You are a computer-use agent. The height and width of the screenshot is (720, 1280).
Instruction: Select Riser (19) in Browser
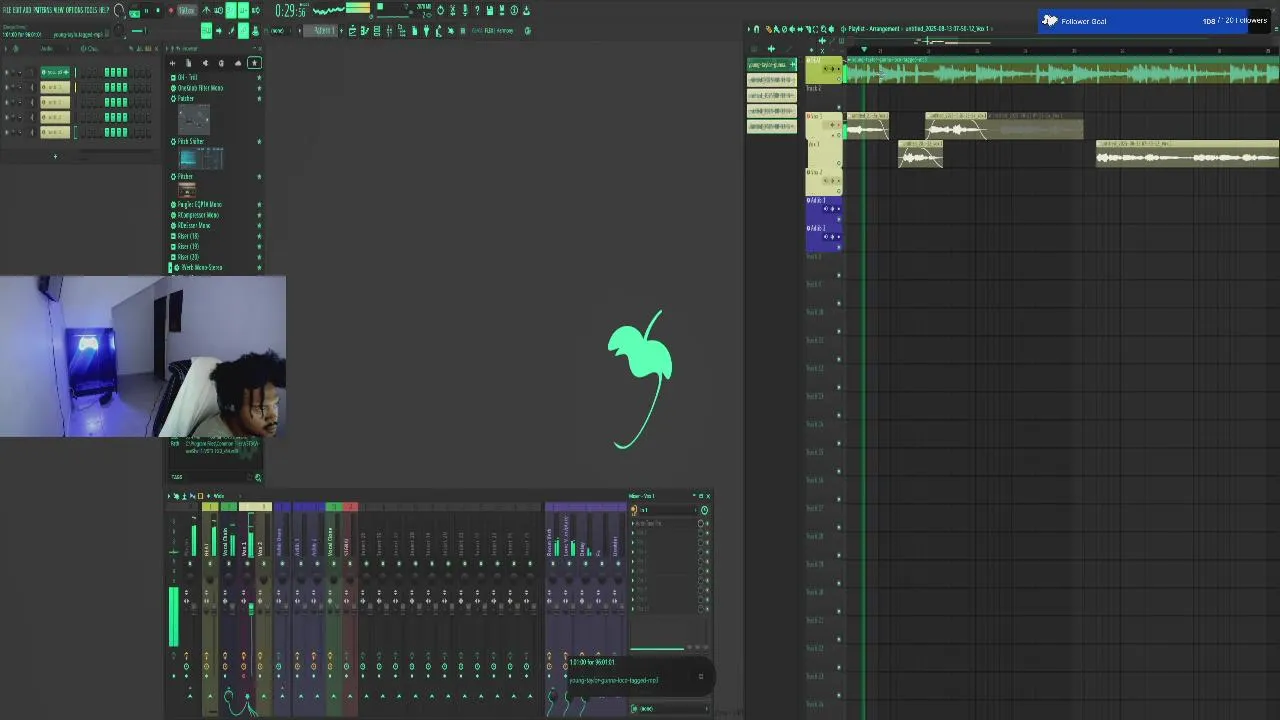(188, 247)
